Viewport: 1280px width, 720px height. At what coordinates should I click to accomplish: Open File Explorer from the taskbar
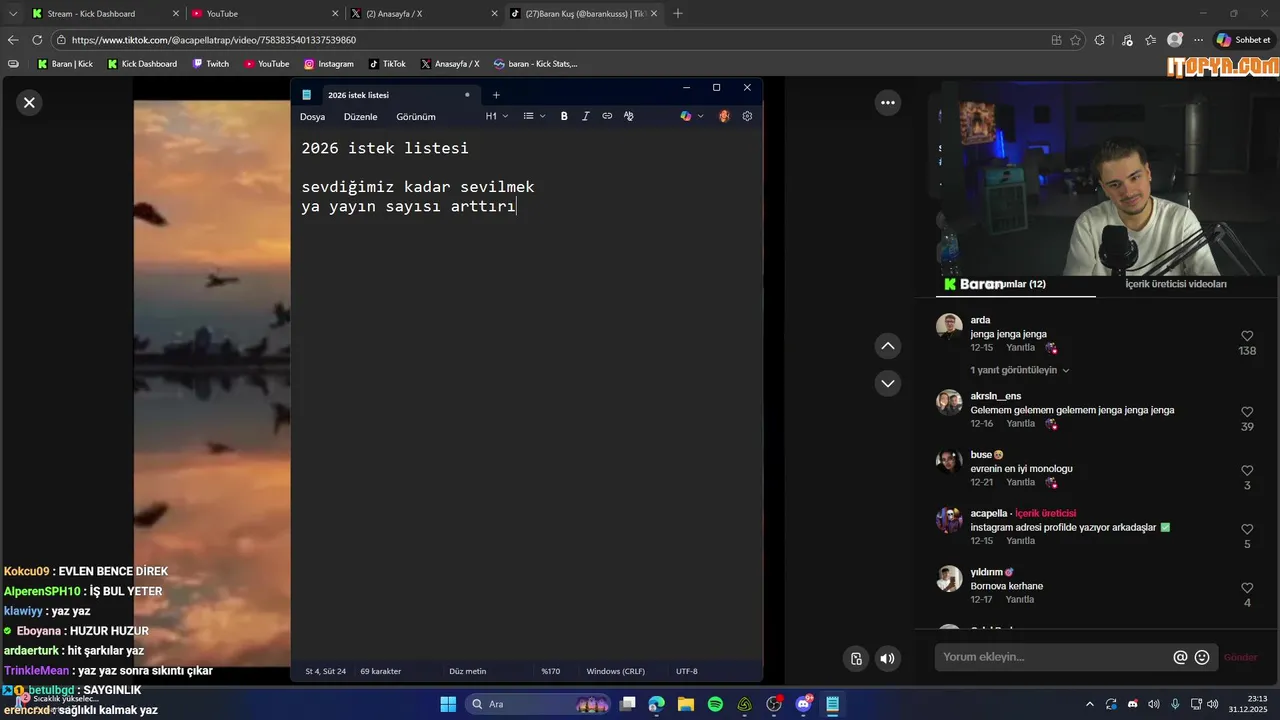[686, 704]
